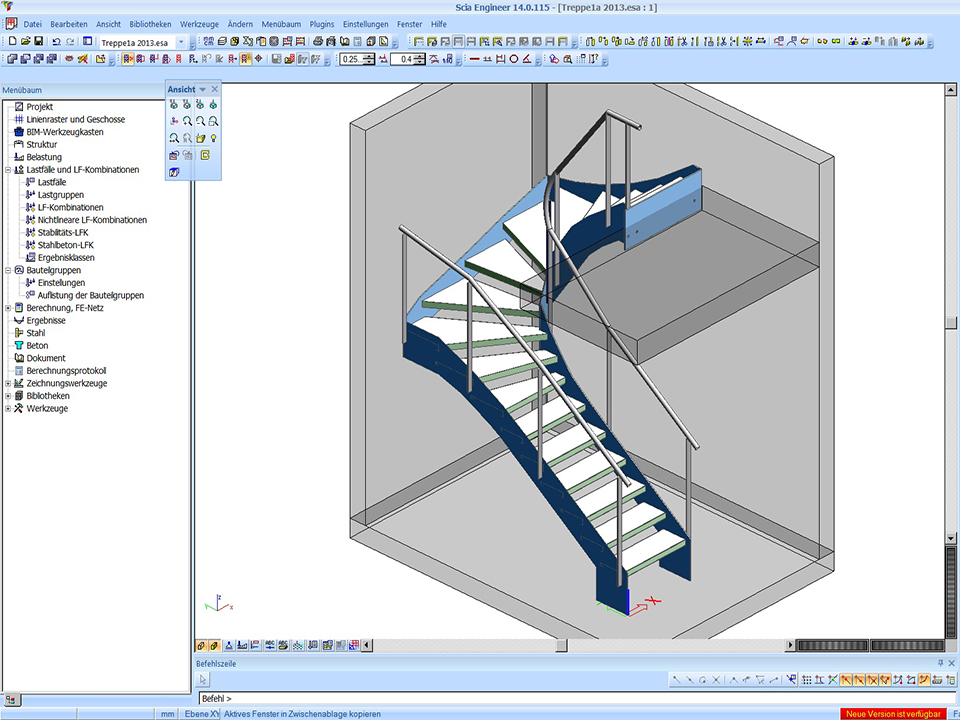
Task: Expand the Bibliotheken tree node
Action: 8,396
